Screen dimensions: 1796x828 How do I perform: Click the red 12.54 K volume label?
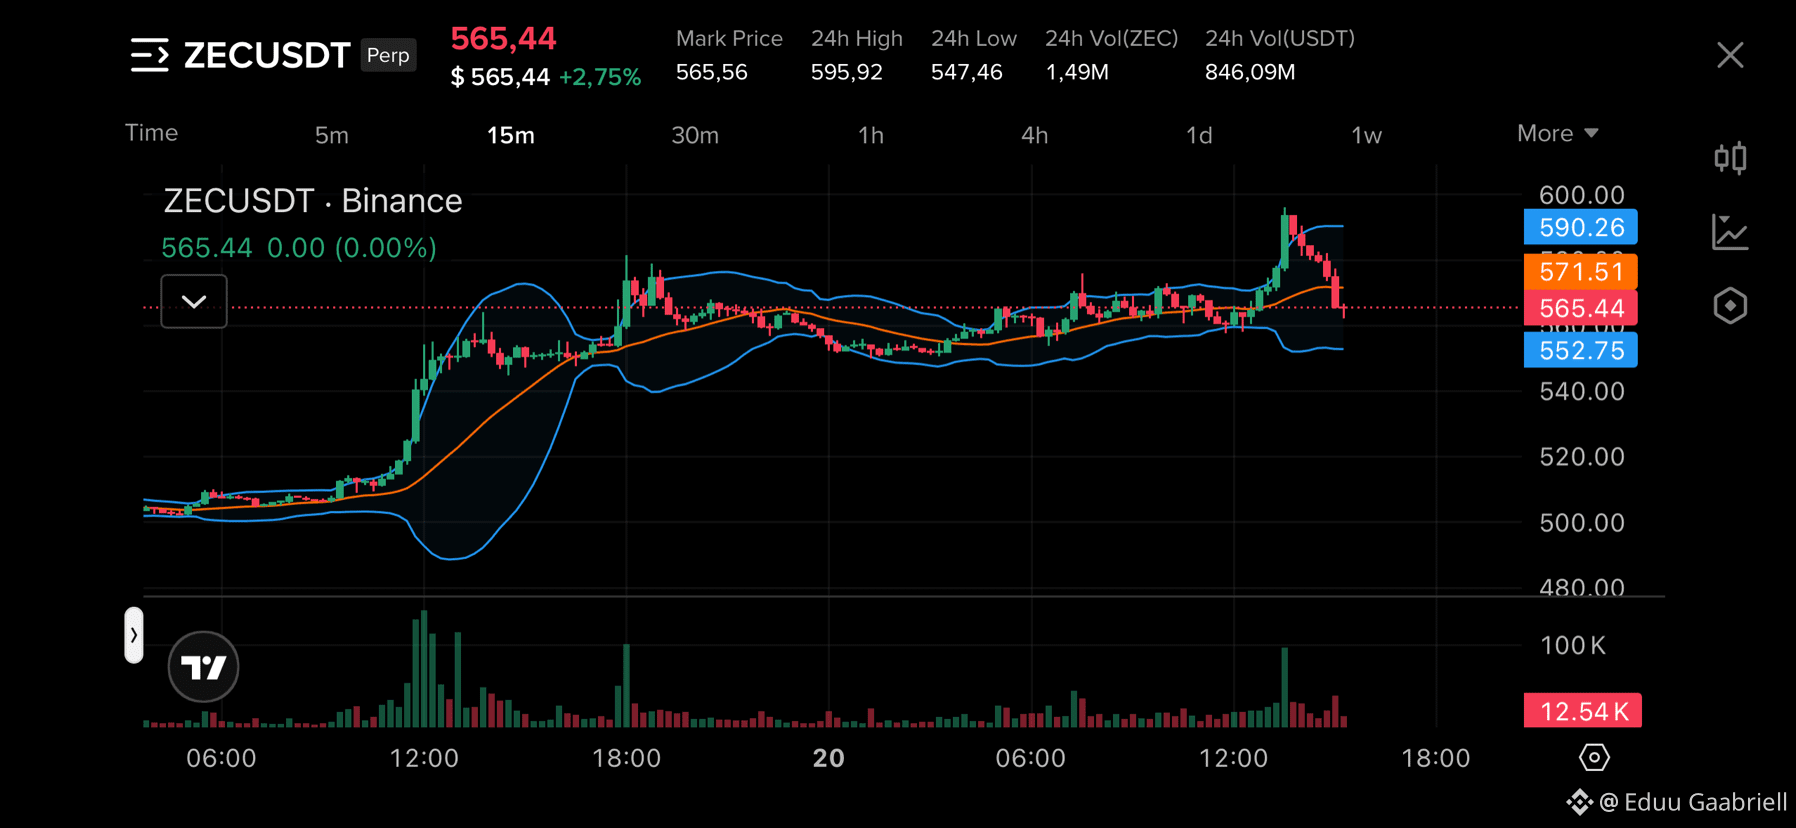pyautogui.click(x=1583, y=711)
